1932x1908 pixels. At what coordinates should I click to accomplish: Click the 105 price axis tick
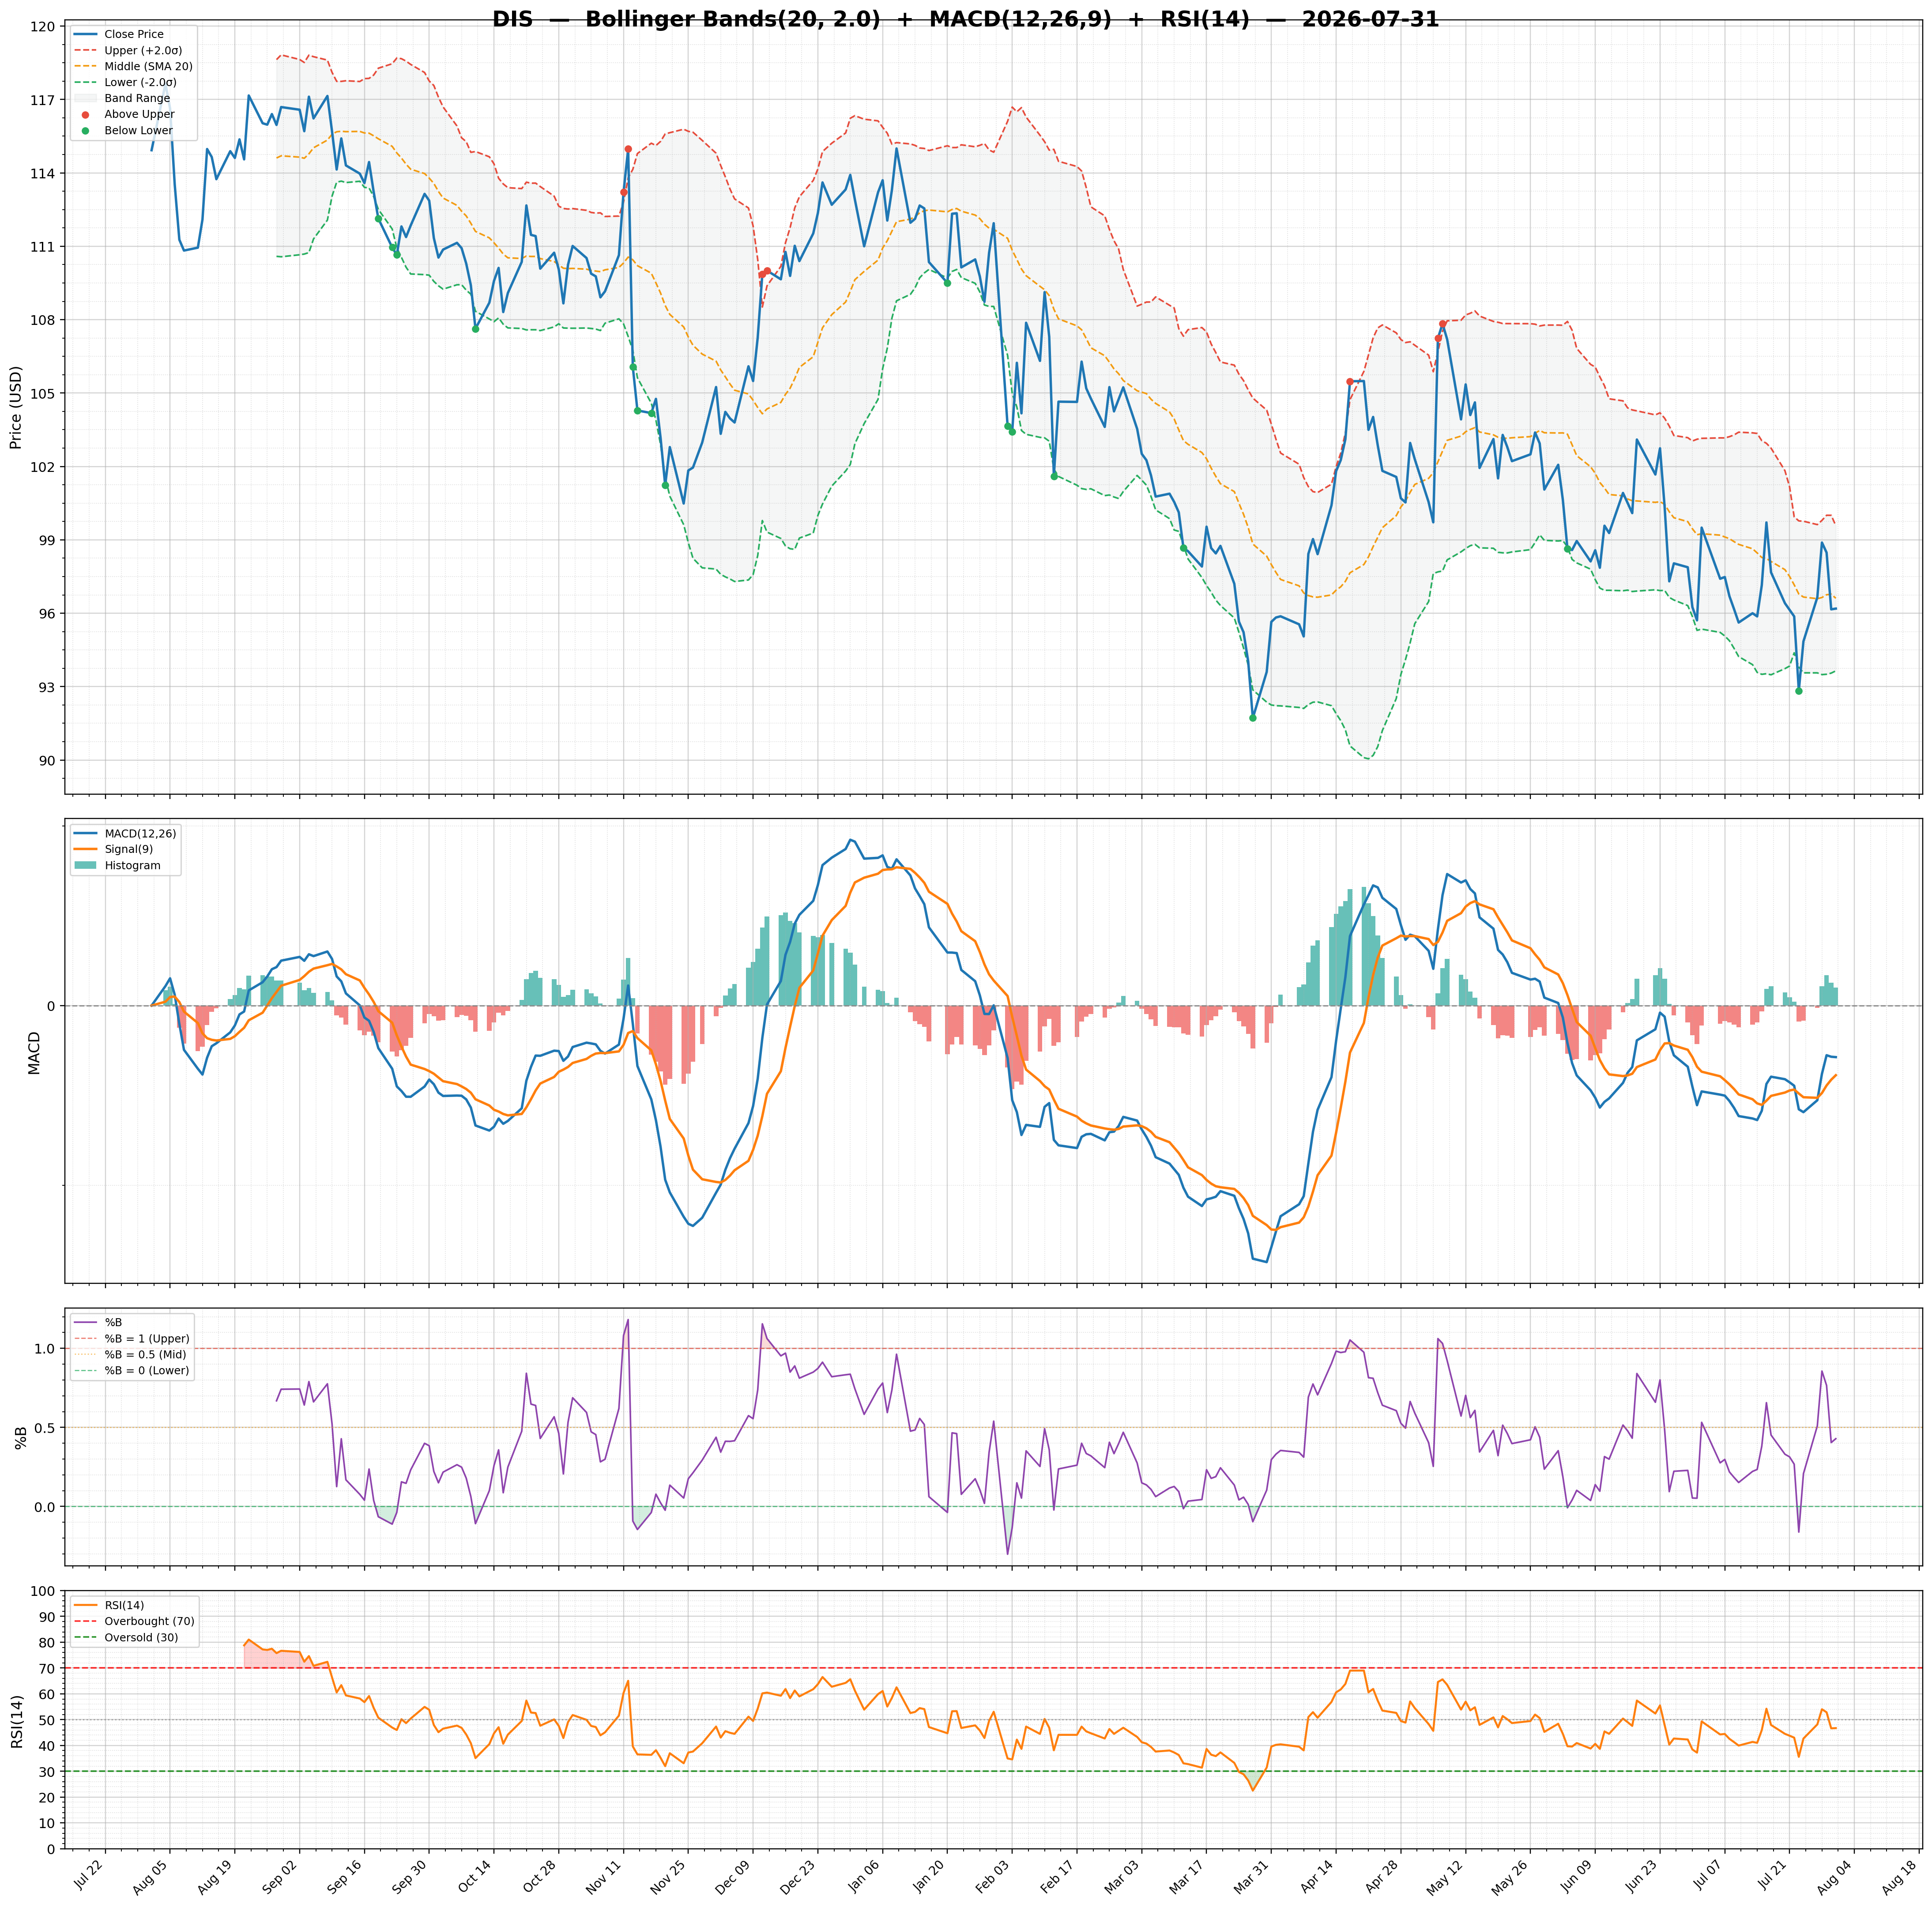pos(42,393)
